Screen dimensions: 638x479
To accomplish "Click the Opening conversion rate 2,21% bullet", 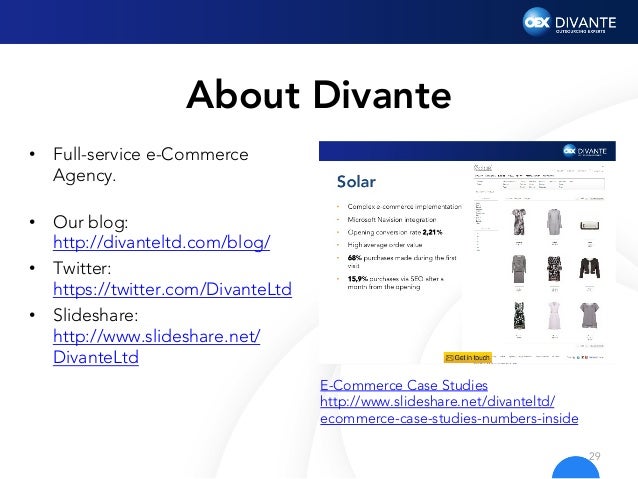I will 395,232.
